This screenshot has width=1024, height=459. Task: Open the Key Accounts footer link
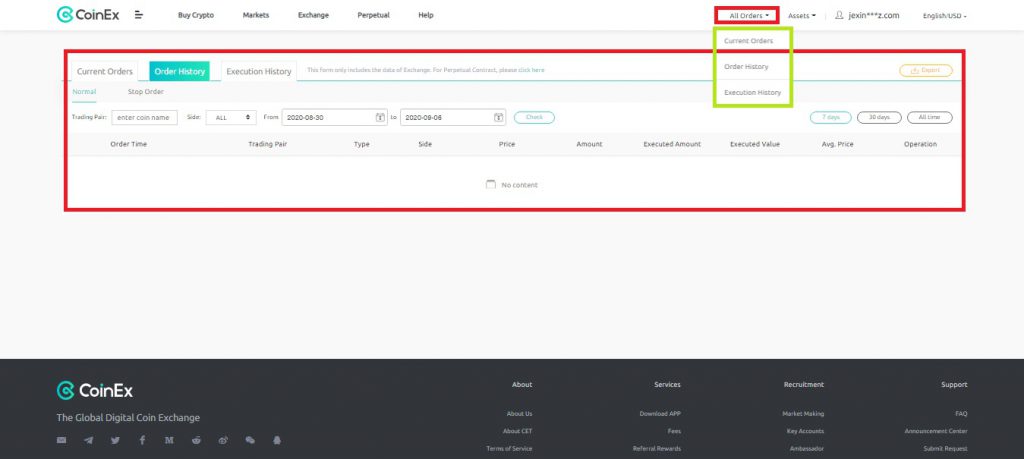(x=805, y=432)
